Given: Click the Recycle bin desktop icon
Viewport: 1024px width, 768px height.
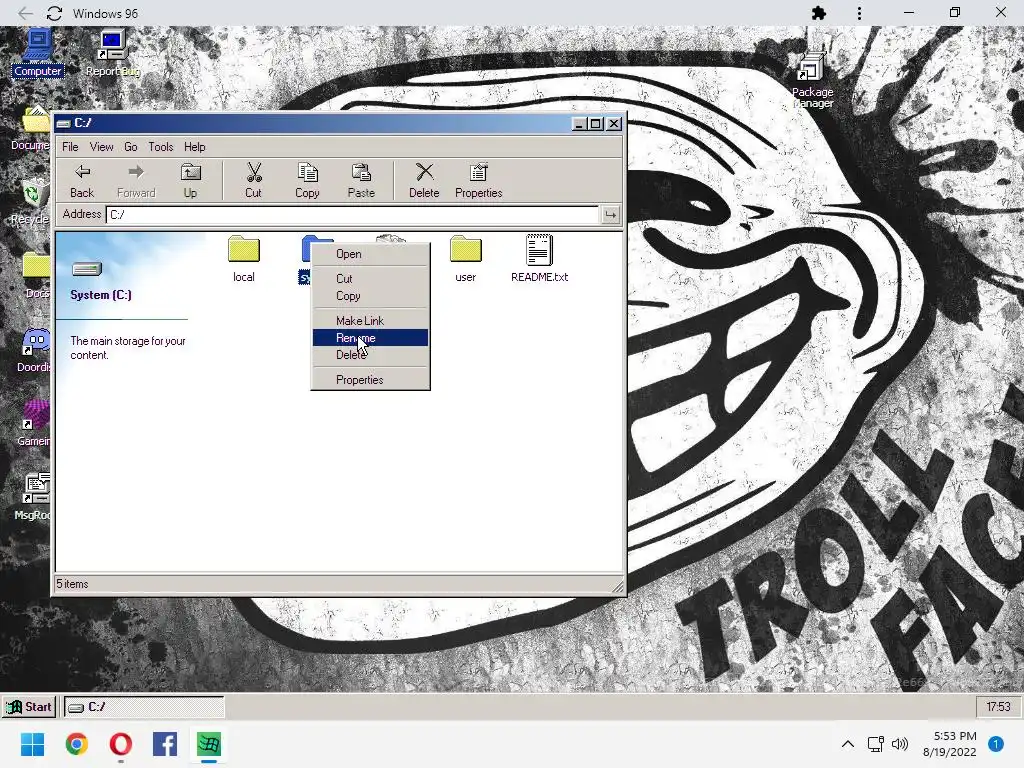Looking at the screenshot, I should pos(30,202).
